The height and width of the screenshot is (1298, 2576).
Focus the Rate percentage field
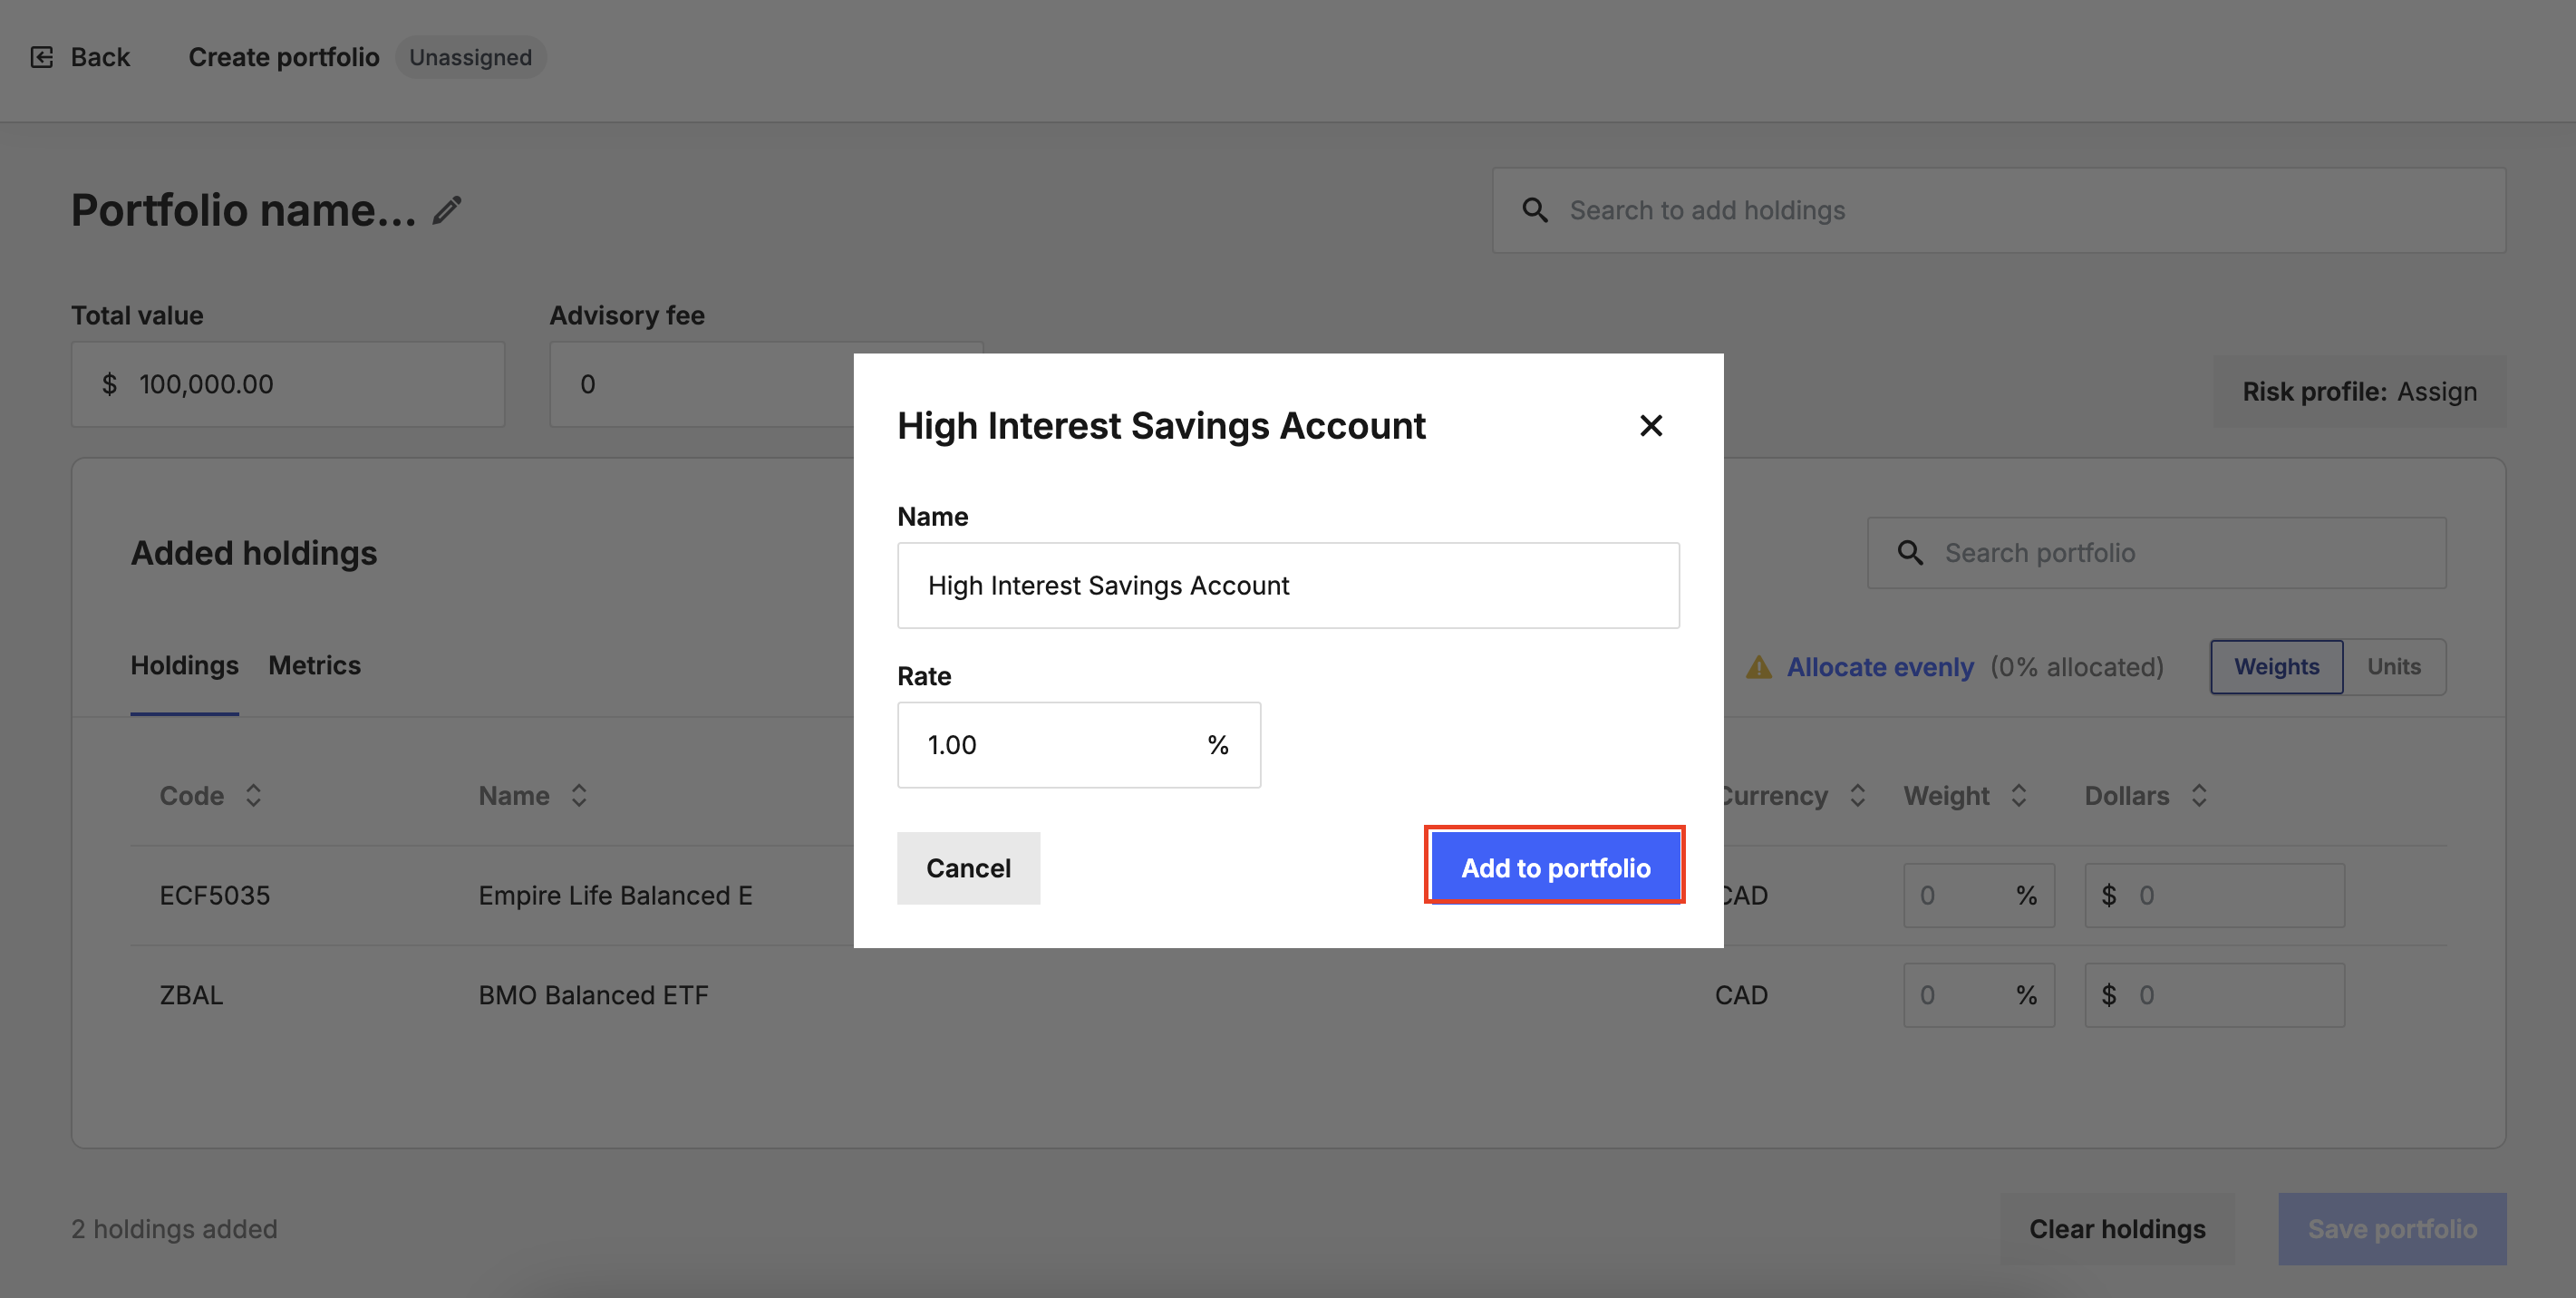click(1079, 745)
